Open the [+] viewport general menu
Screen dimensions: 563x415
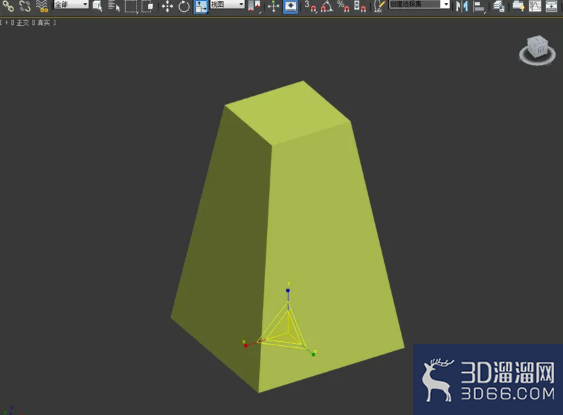point(6,23)
